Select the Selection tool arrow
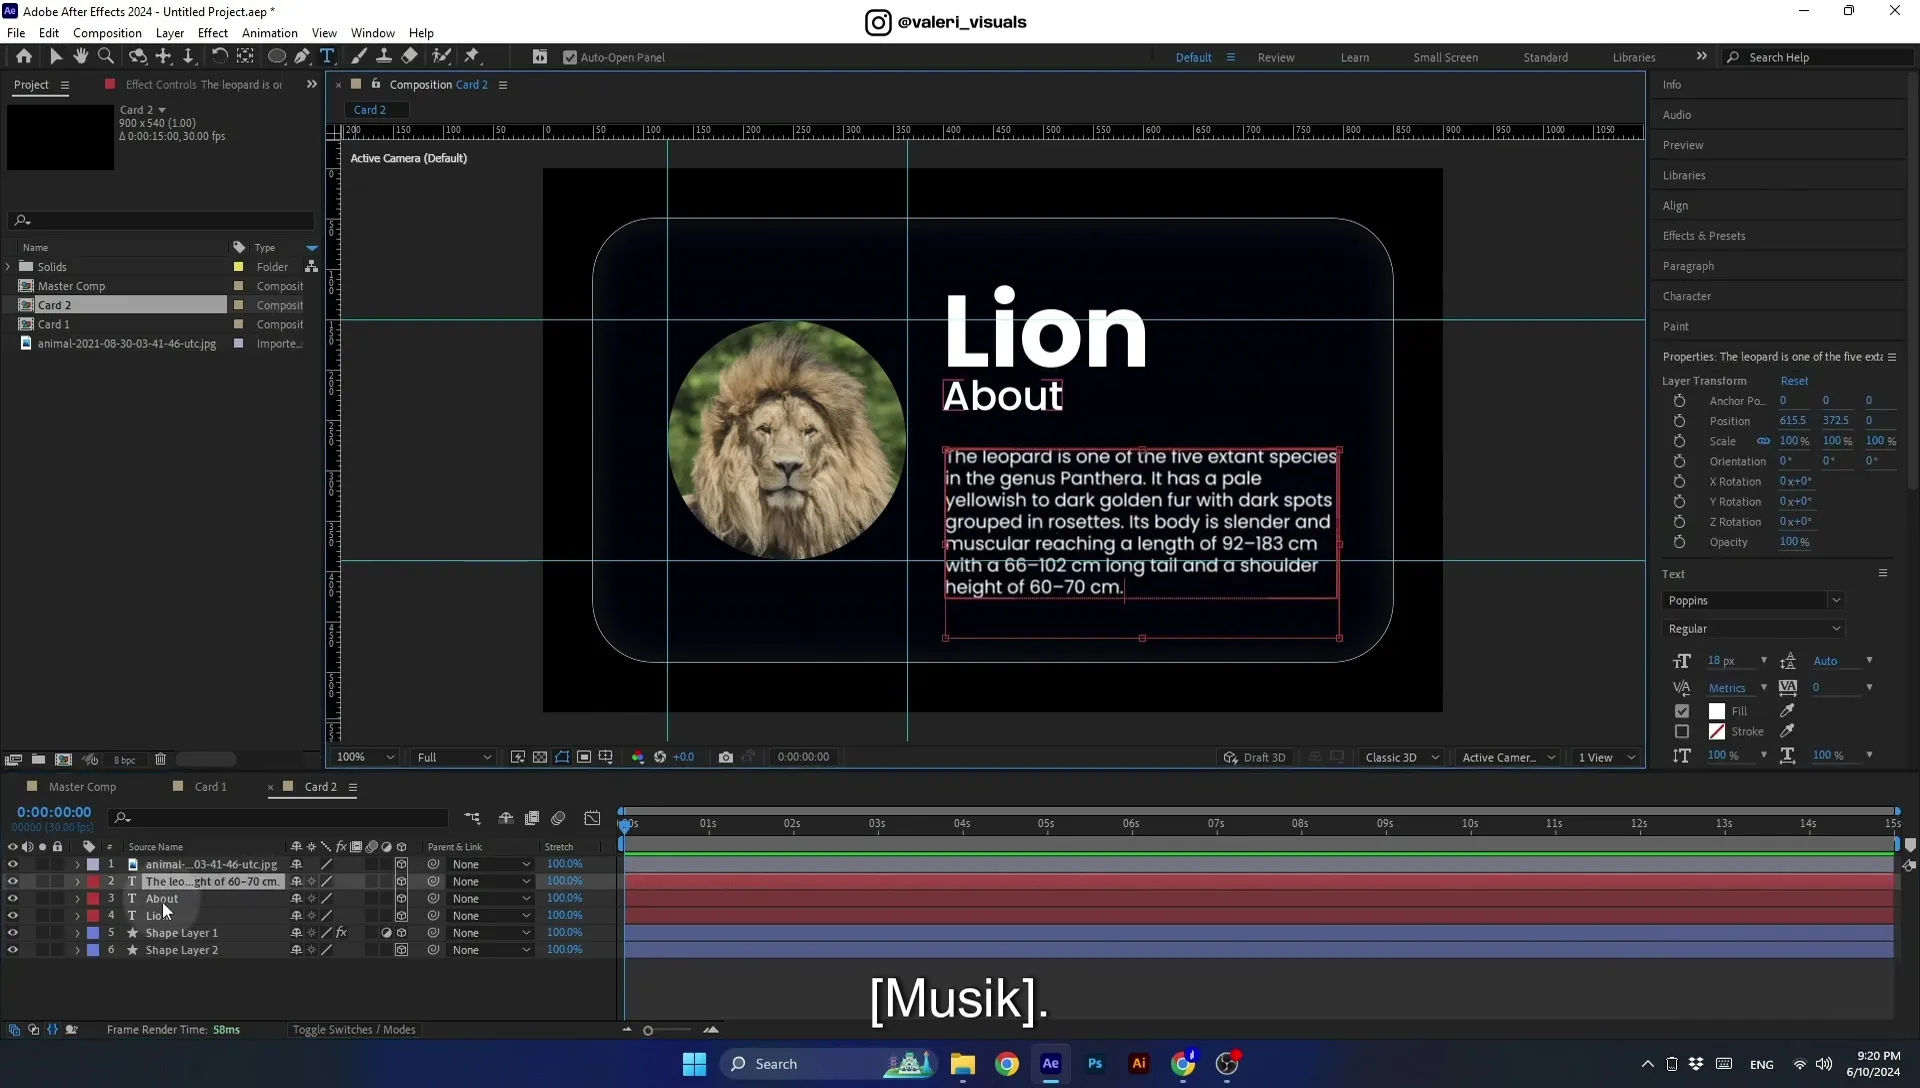Screen dimensions: 1920x1088 point(56,57)
